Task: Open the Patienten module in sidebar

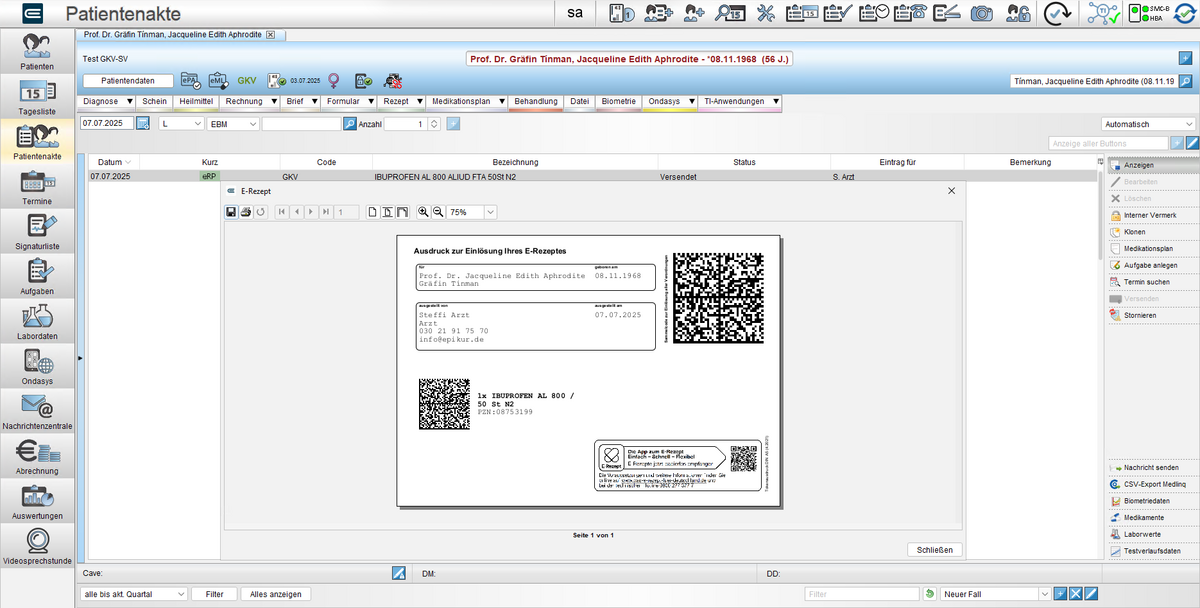Action: 37,52
